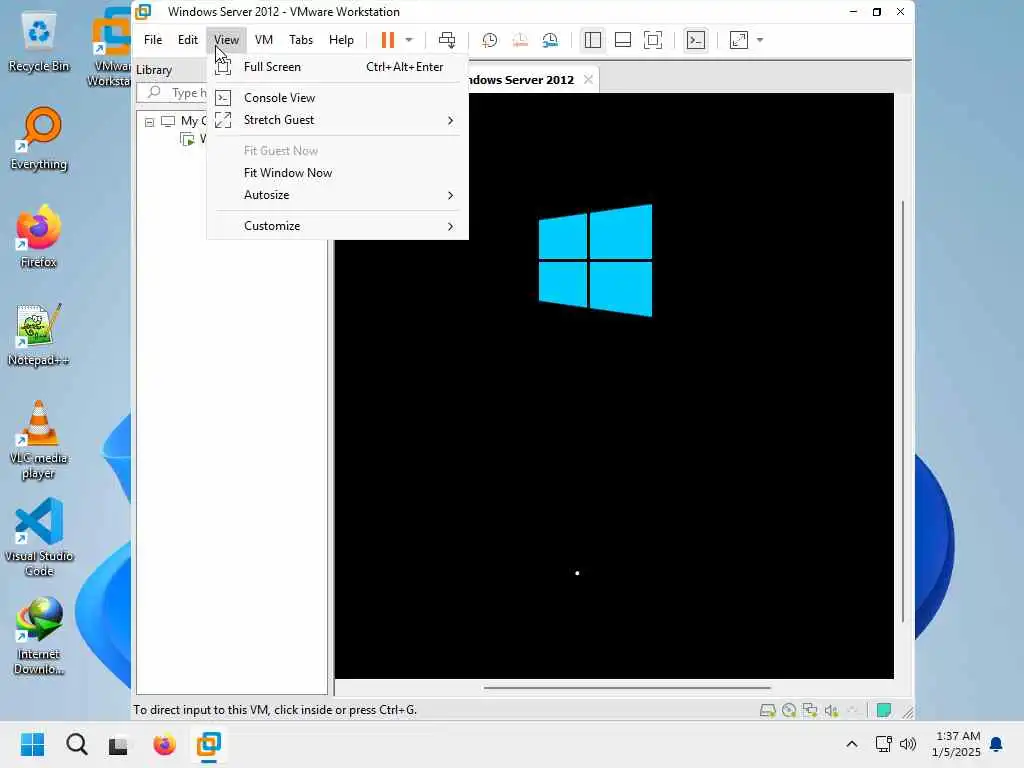1024x768 pixels.
Task: Click the horizontal scrollbar below the VM display
Action: [627, 688]
